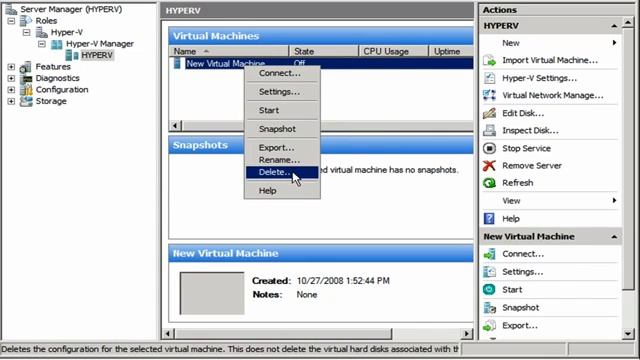Click Stop Service action link
This screenshot has width=640, height=360.
527,149
